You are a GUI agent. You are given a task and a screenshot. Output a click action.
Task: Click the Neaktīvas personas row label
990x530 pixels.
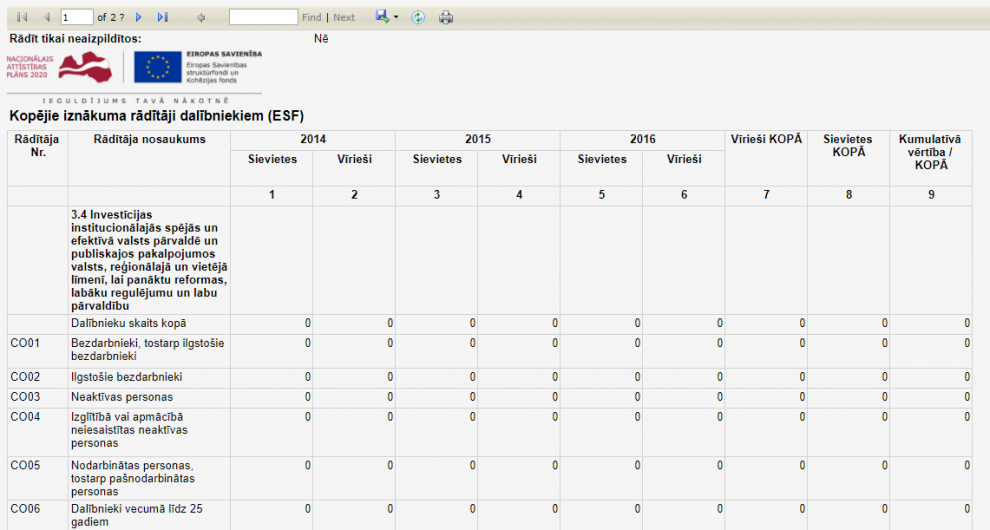coord(121,397)
